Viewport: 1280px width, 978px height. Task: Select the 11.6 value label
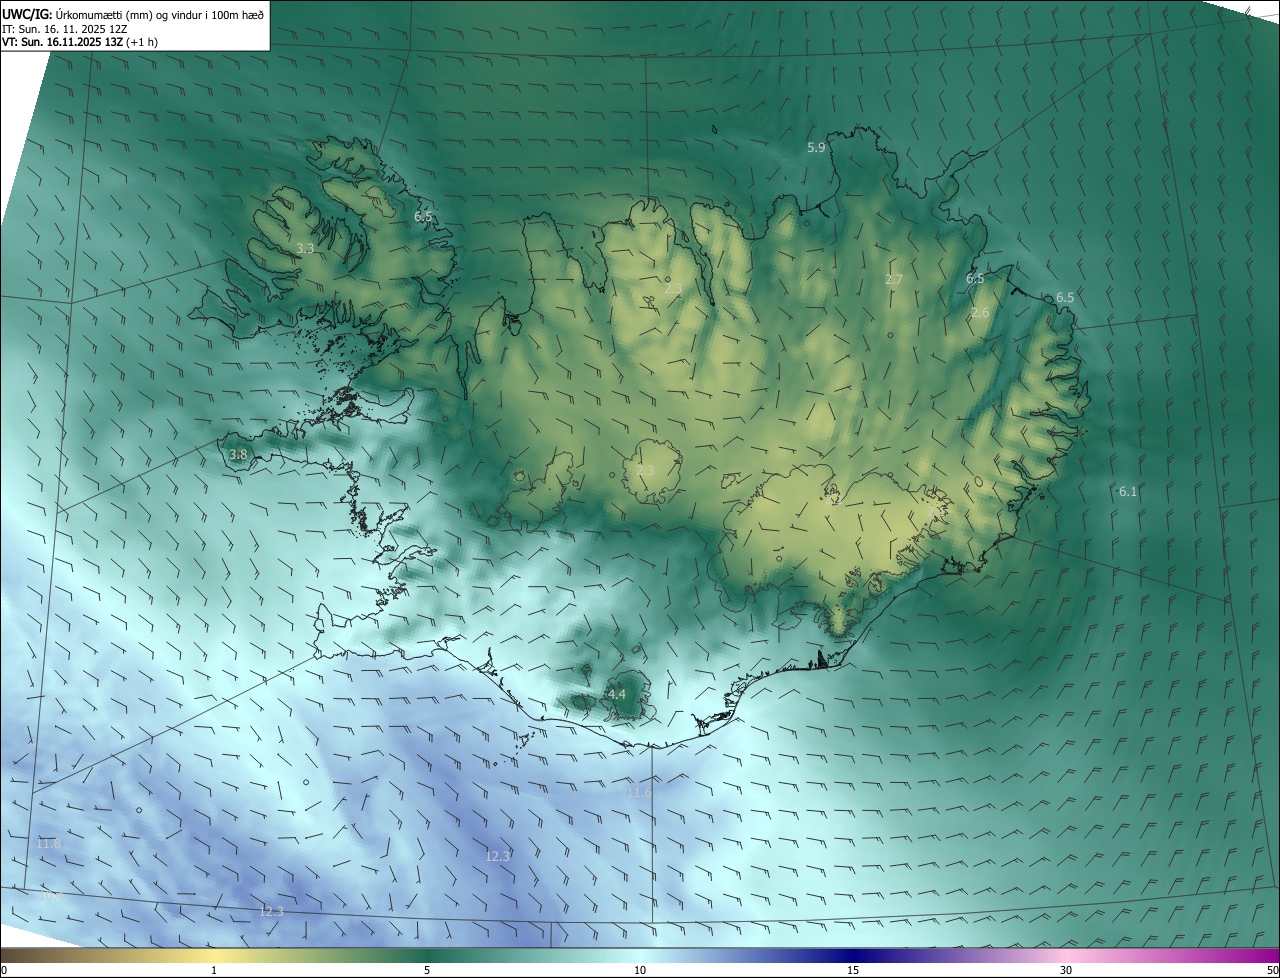(639, 793)
